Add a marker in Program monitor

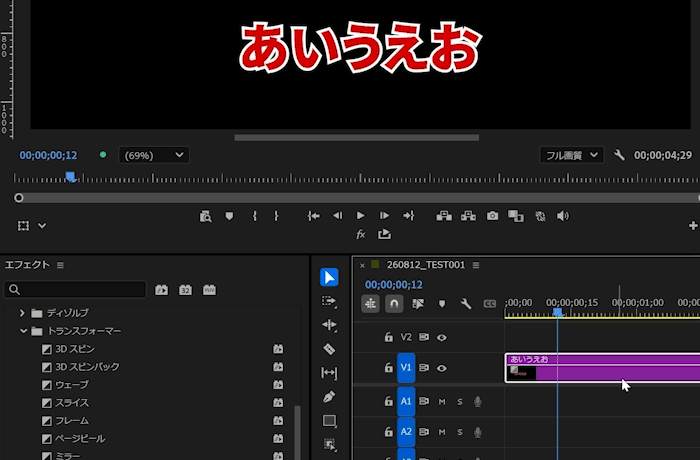point(229,216)
